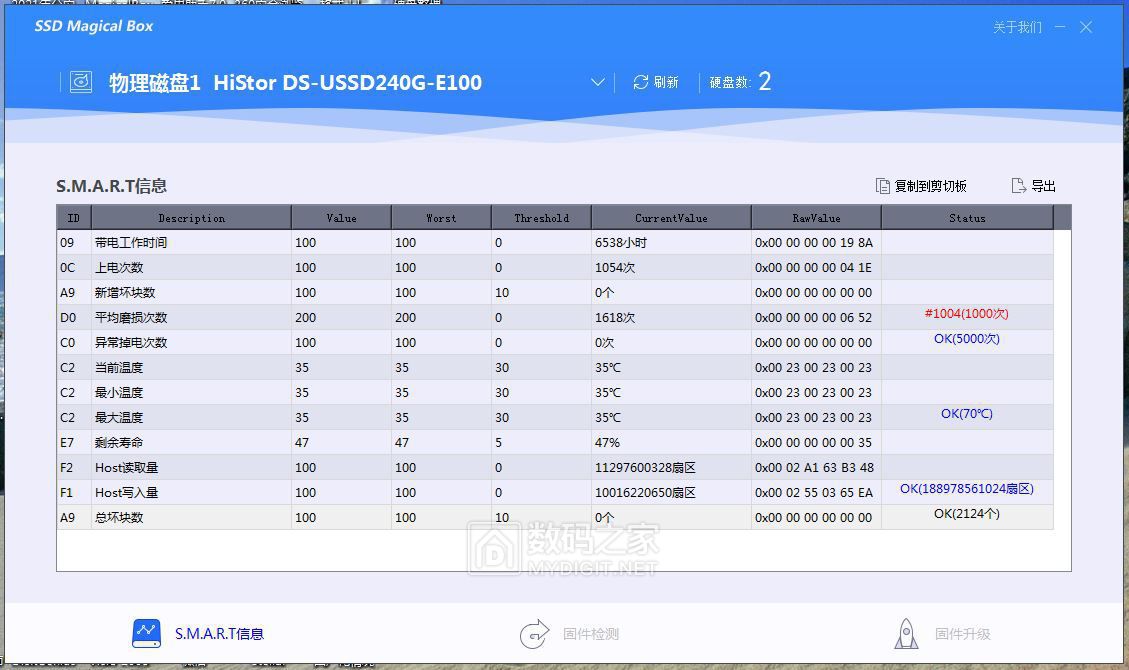Click the S.M.A.R.T信息 chart icon
This screenshot has width=1129, height=670.
tap(146, 633)
